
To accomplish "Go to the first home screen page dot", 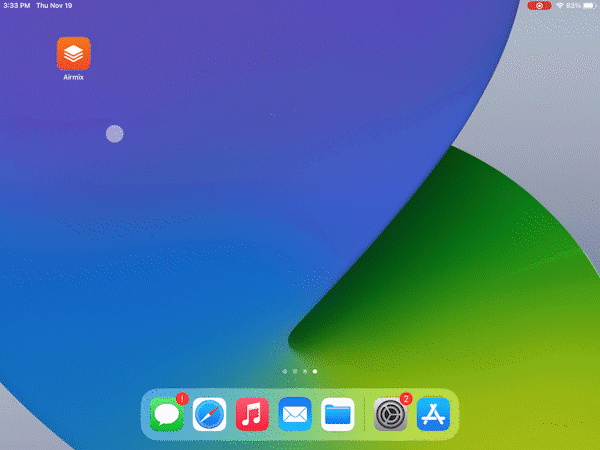I will [285, 371].
